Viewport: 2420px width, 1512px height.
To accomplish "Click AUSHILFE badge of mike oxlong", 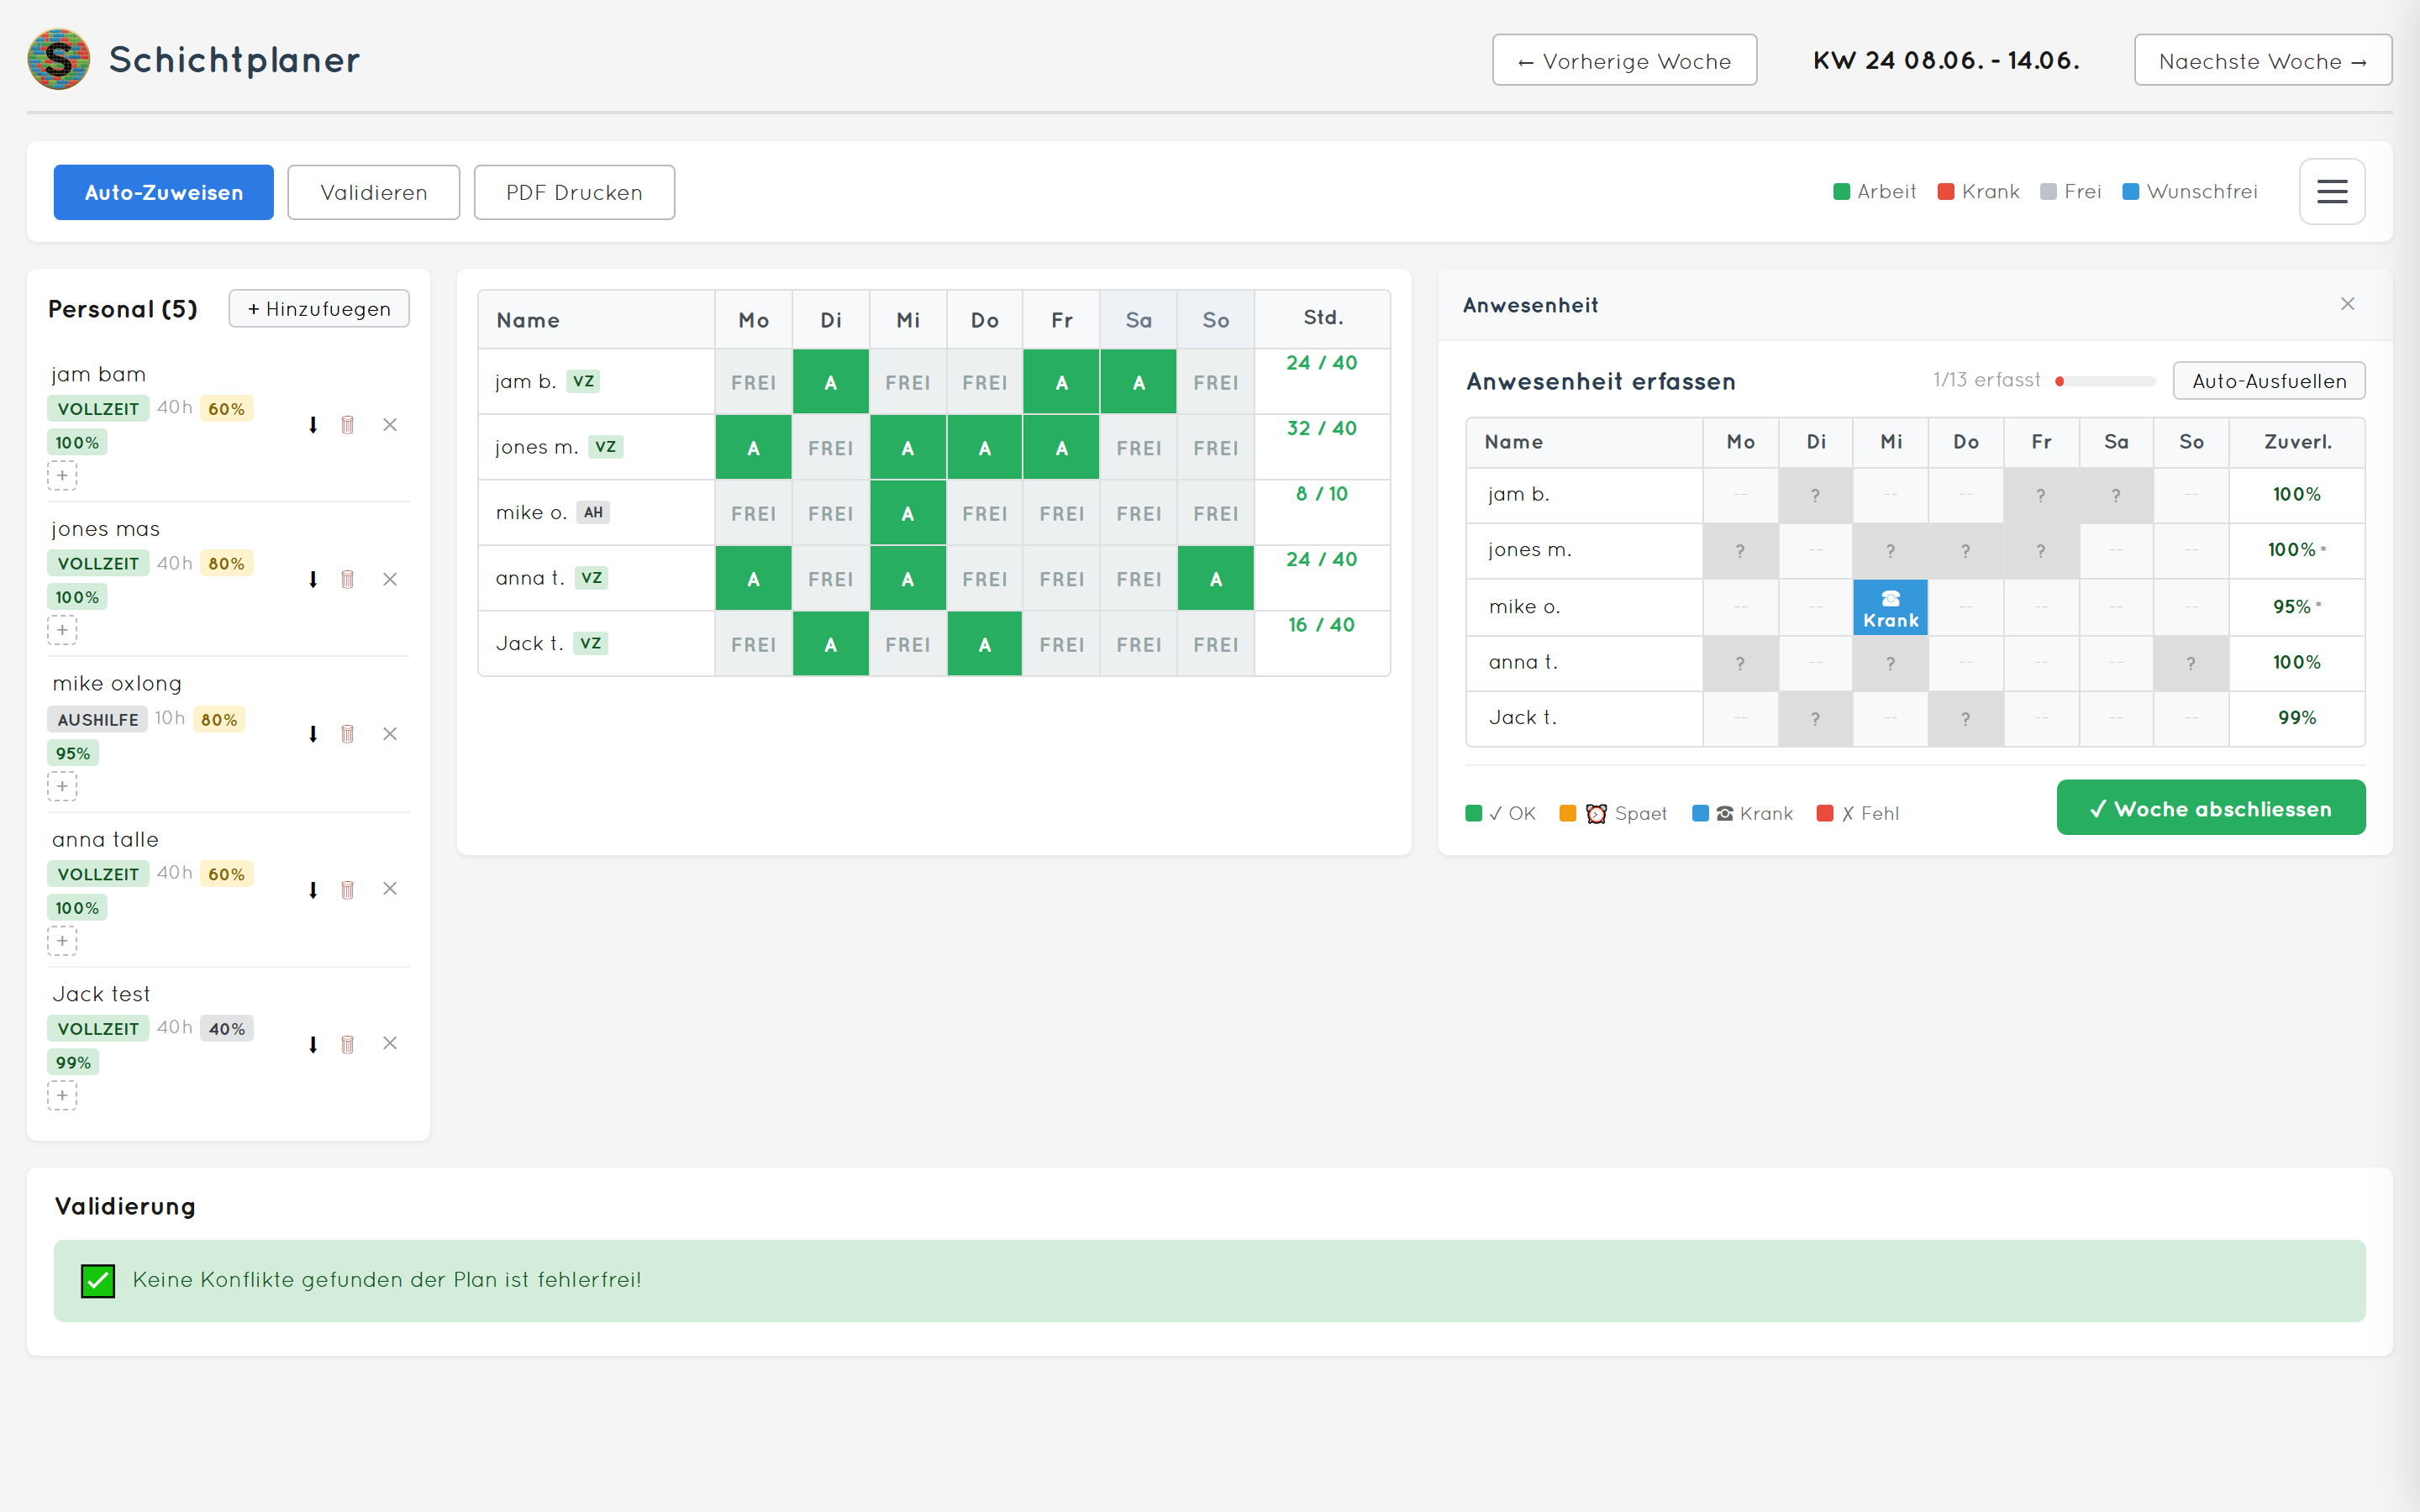I will tap(98, 719).
